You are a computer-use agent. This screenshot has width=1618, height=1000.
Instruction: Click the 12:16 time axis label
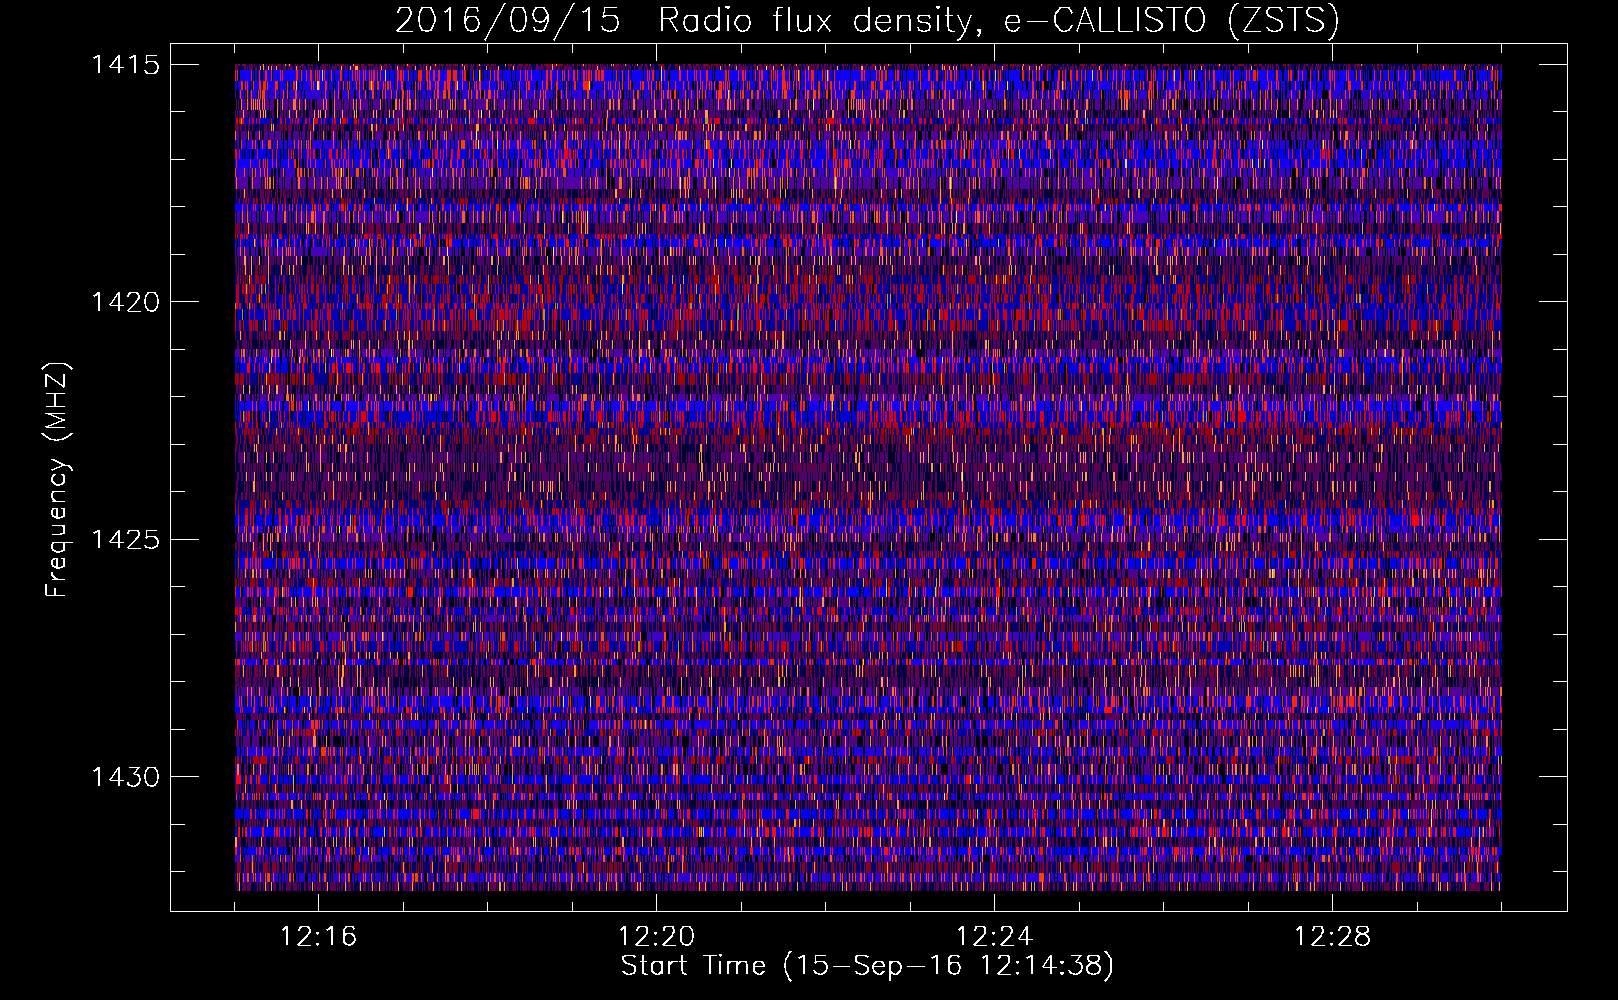(x=318, y=937)
